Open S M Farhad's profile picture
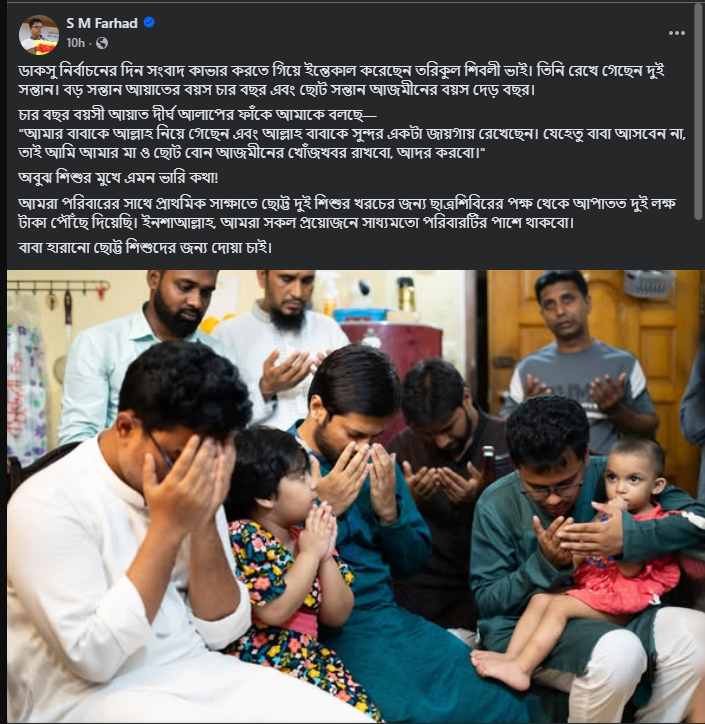Viewport: 705px width, 724px height. click(39, 35)
